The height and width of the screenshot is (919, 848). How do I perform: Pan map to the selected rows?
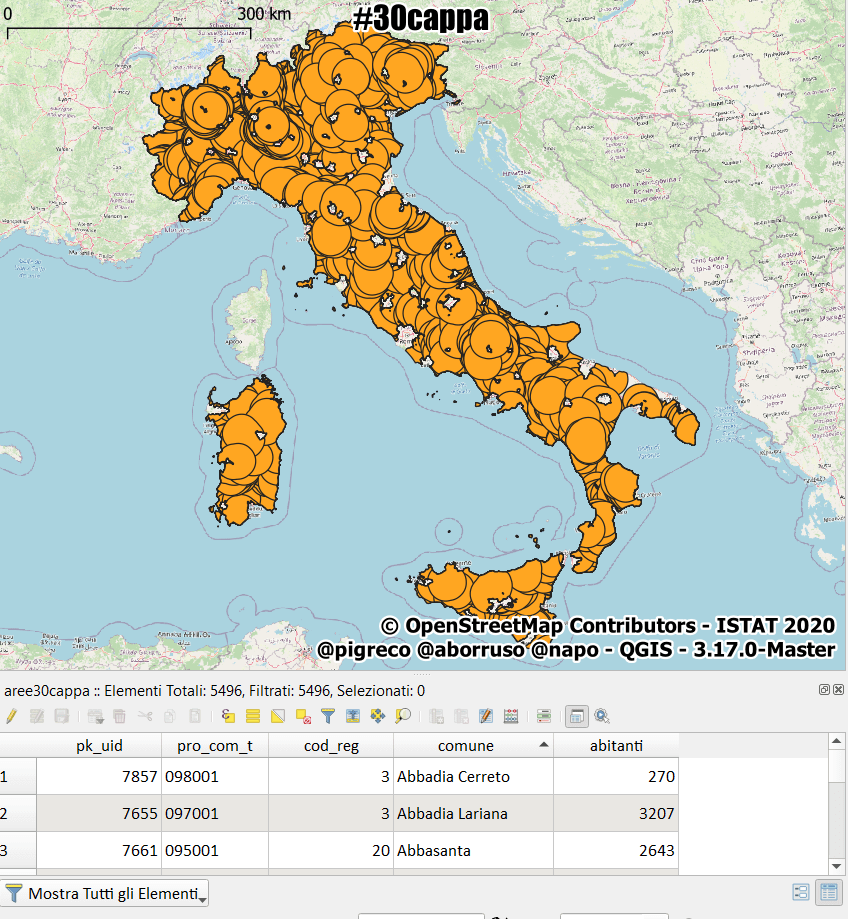point(377,716)
